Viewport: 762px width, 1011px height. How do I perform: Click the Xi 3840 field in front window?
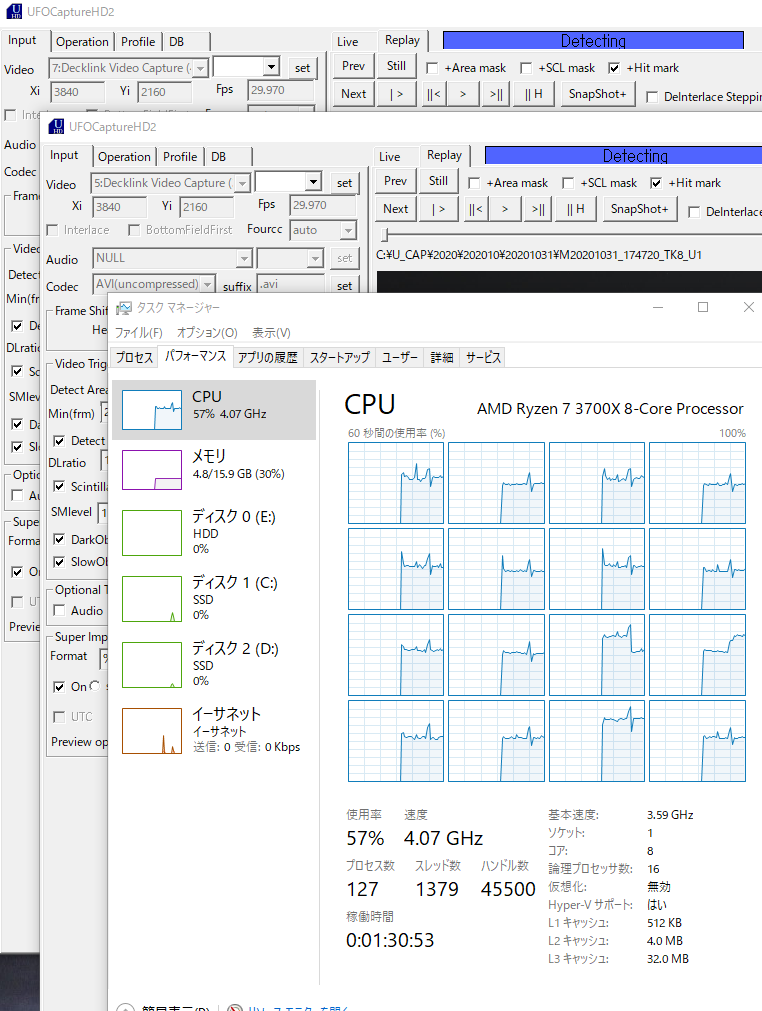coord(120,207)
